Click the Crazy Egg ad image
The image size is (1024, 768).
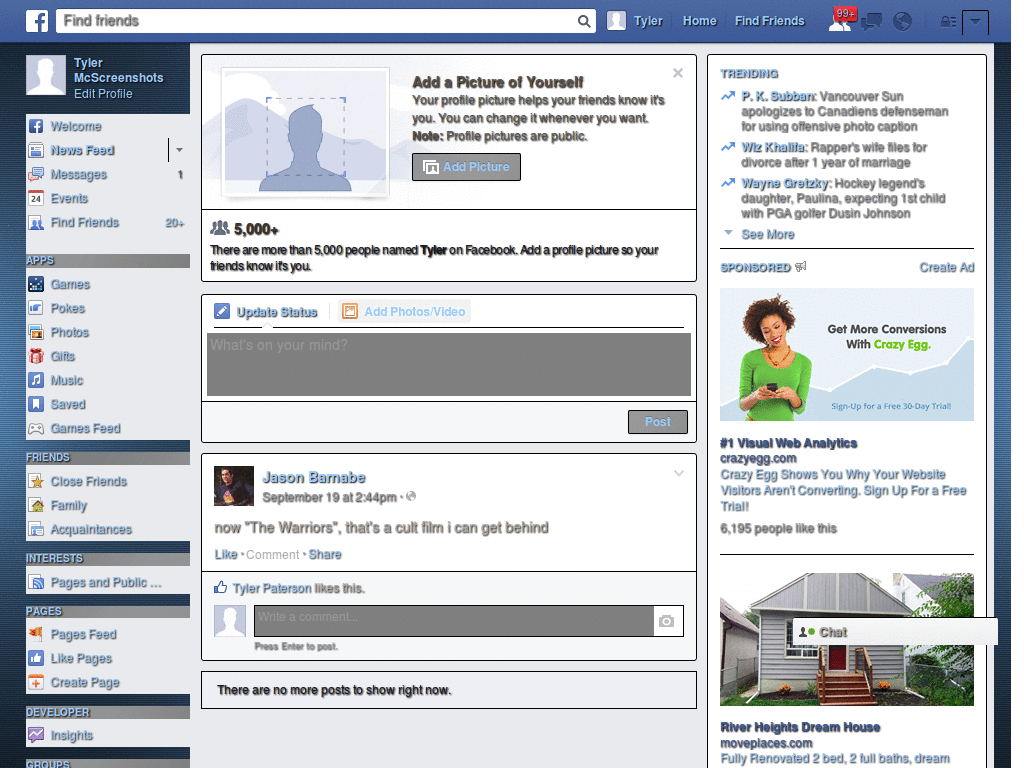[846, 355]
